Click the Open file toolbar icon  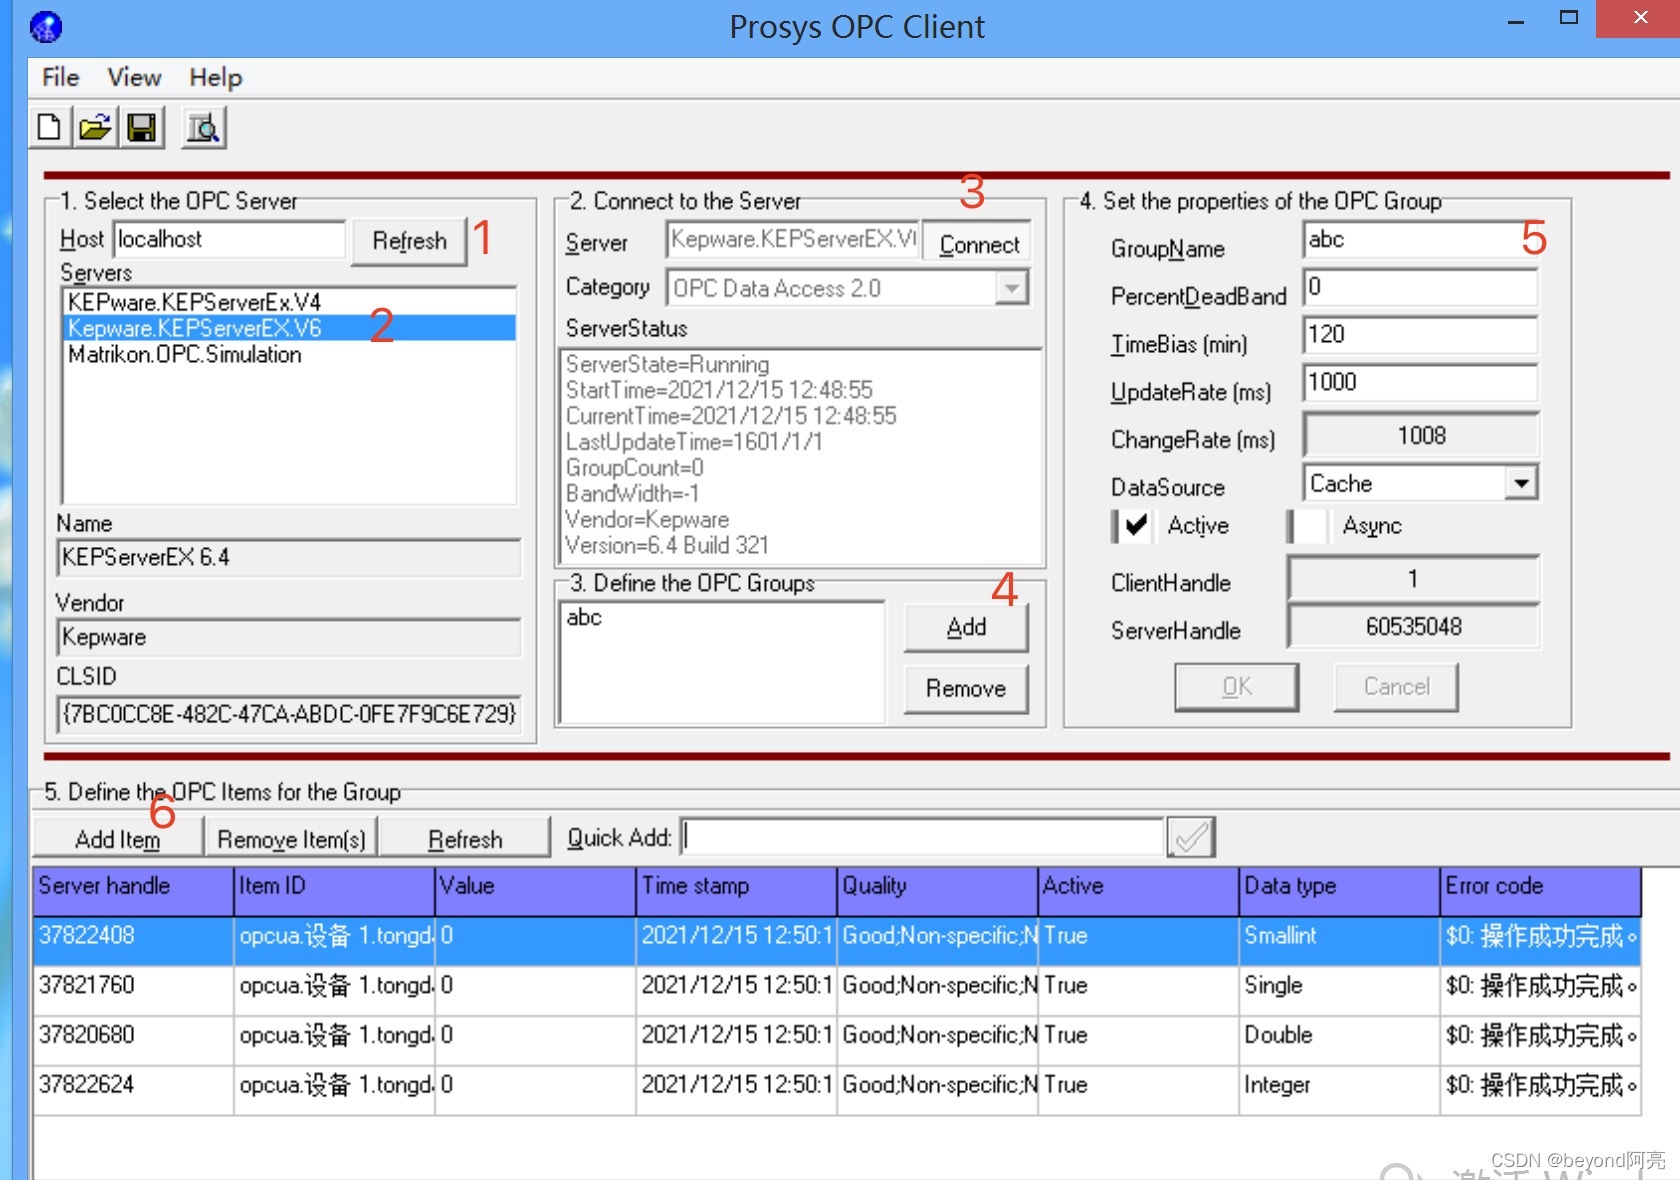pyautogui.click(x=95, y=128)
